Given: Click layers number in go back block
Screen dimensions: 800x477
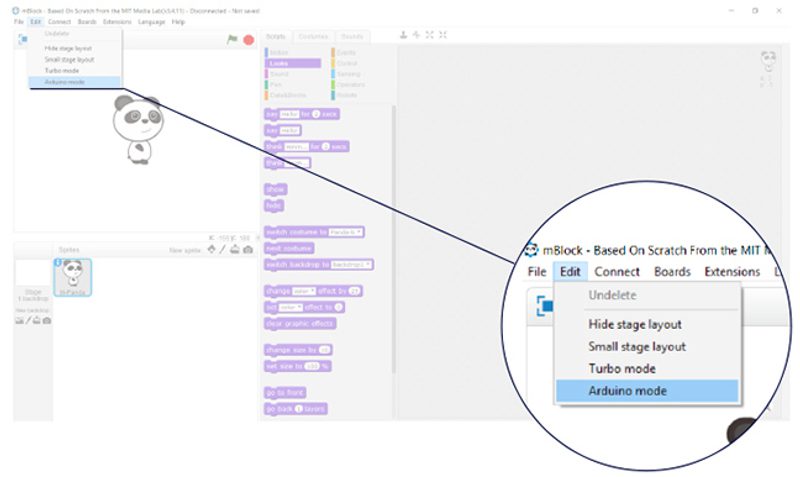Looking at the screenshot, I should click(299, 409).
